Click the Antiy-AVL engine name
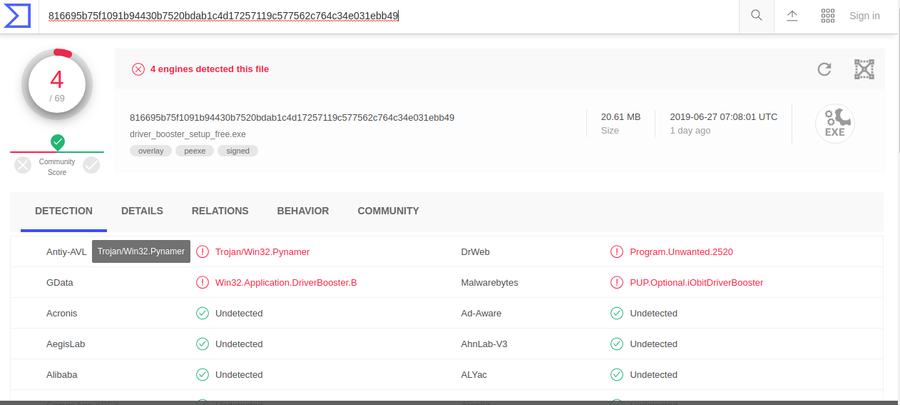The width and height of the screenshot is (900, 405). point(67,252)
